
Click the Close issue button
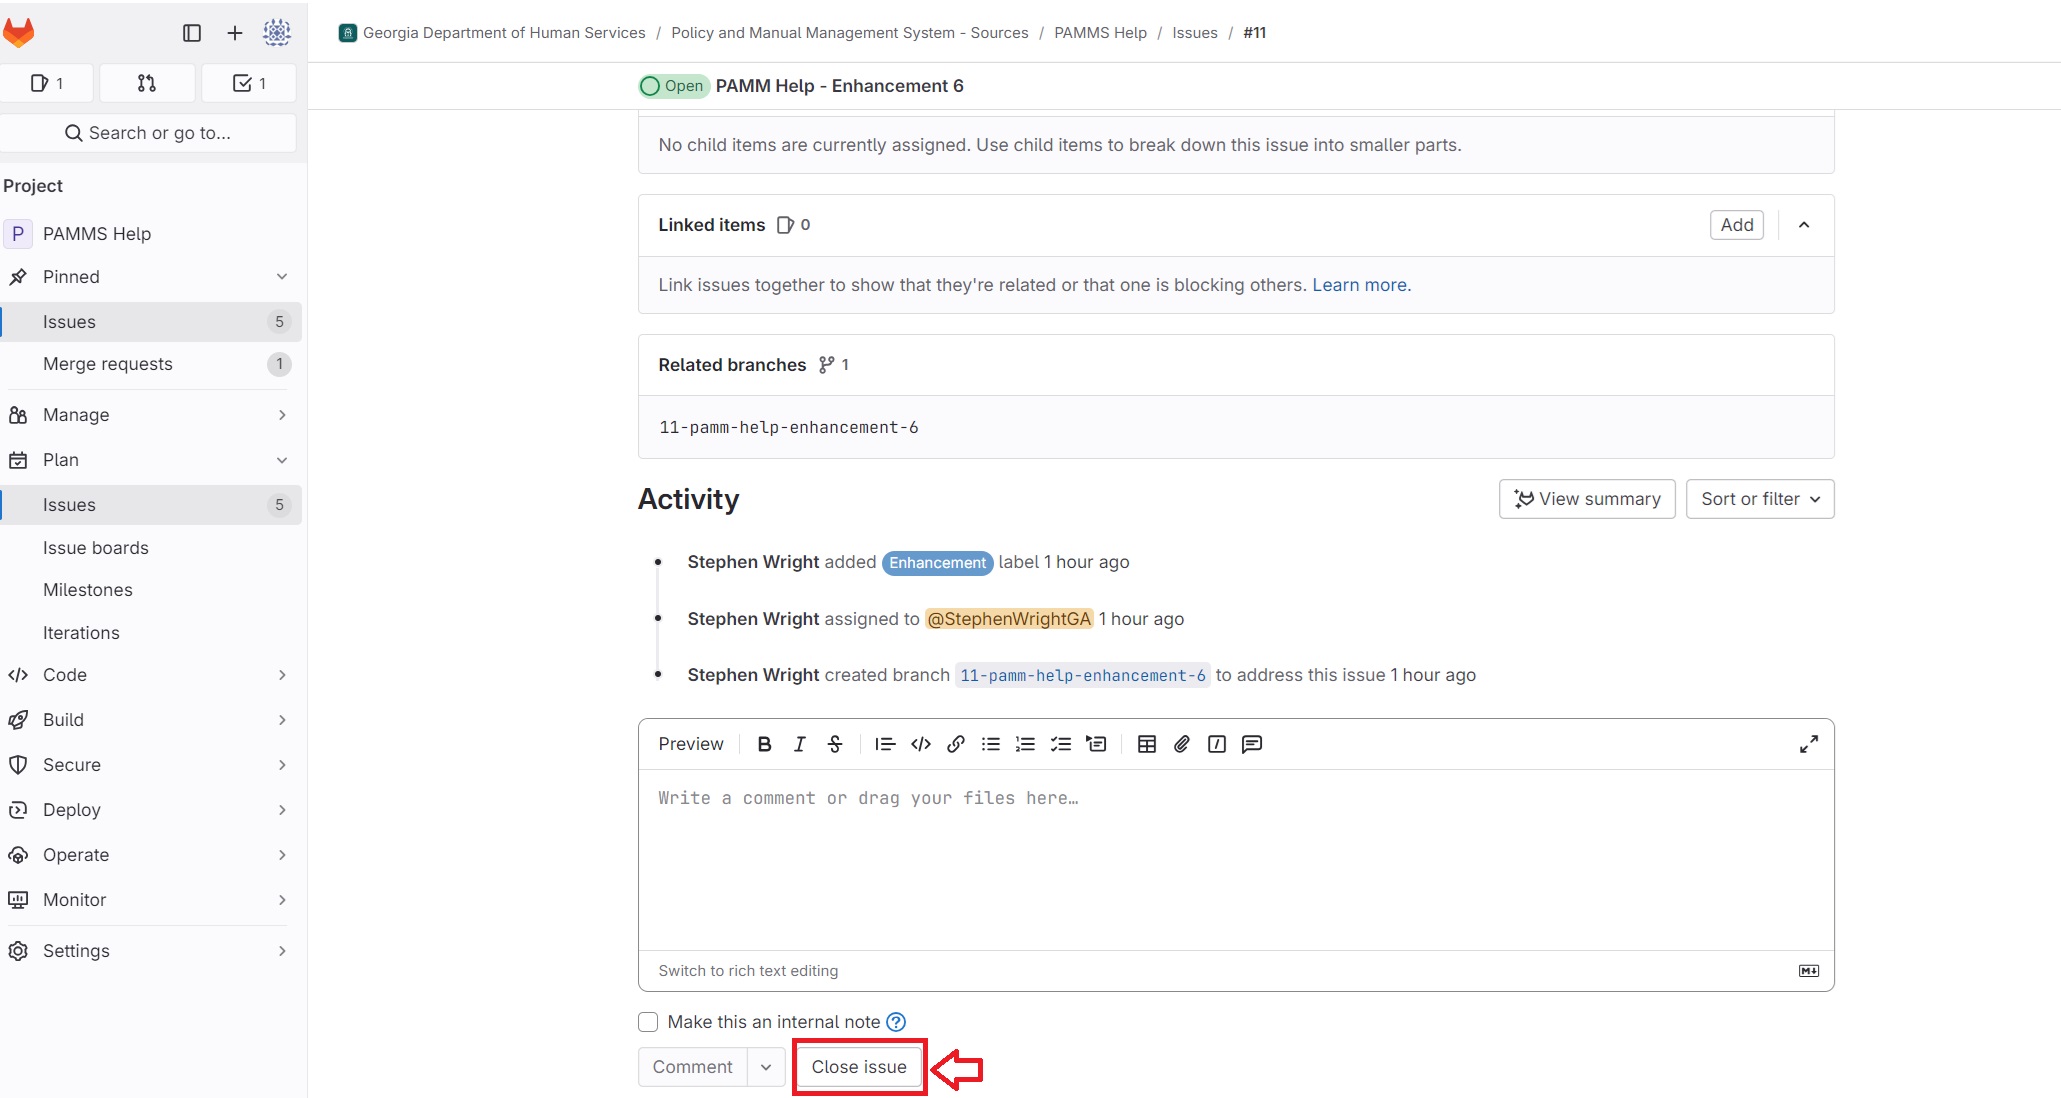859,1067
